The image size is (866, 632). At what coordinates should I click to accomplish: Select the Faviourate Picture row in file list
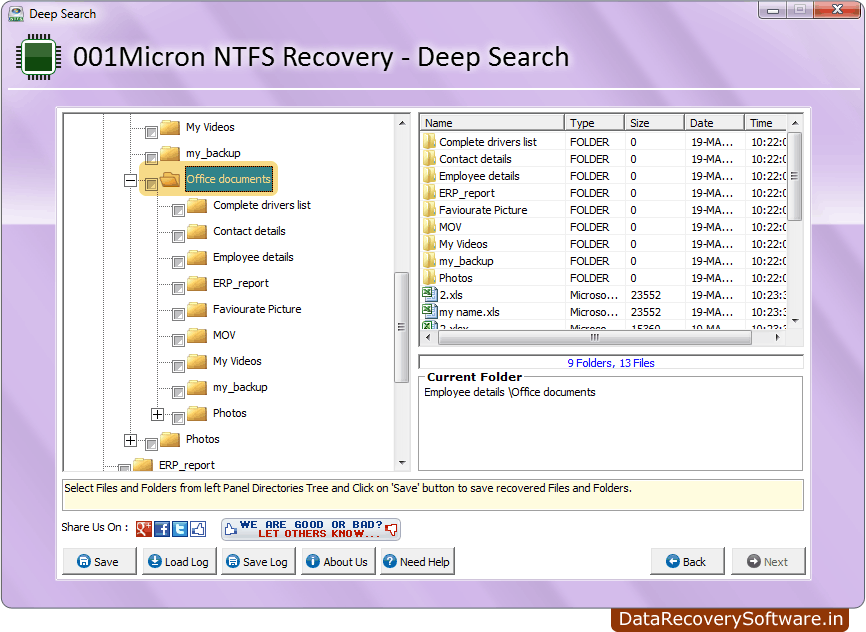coord(603,210)
